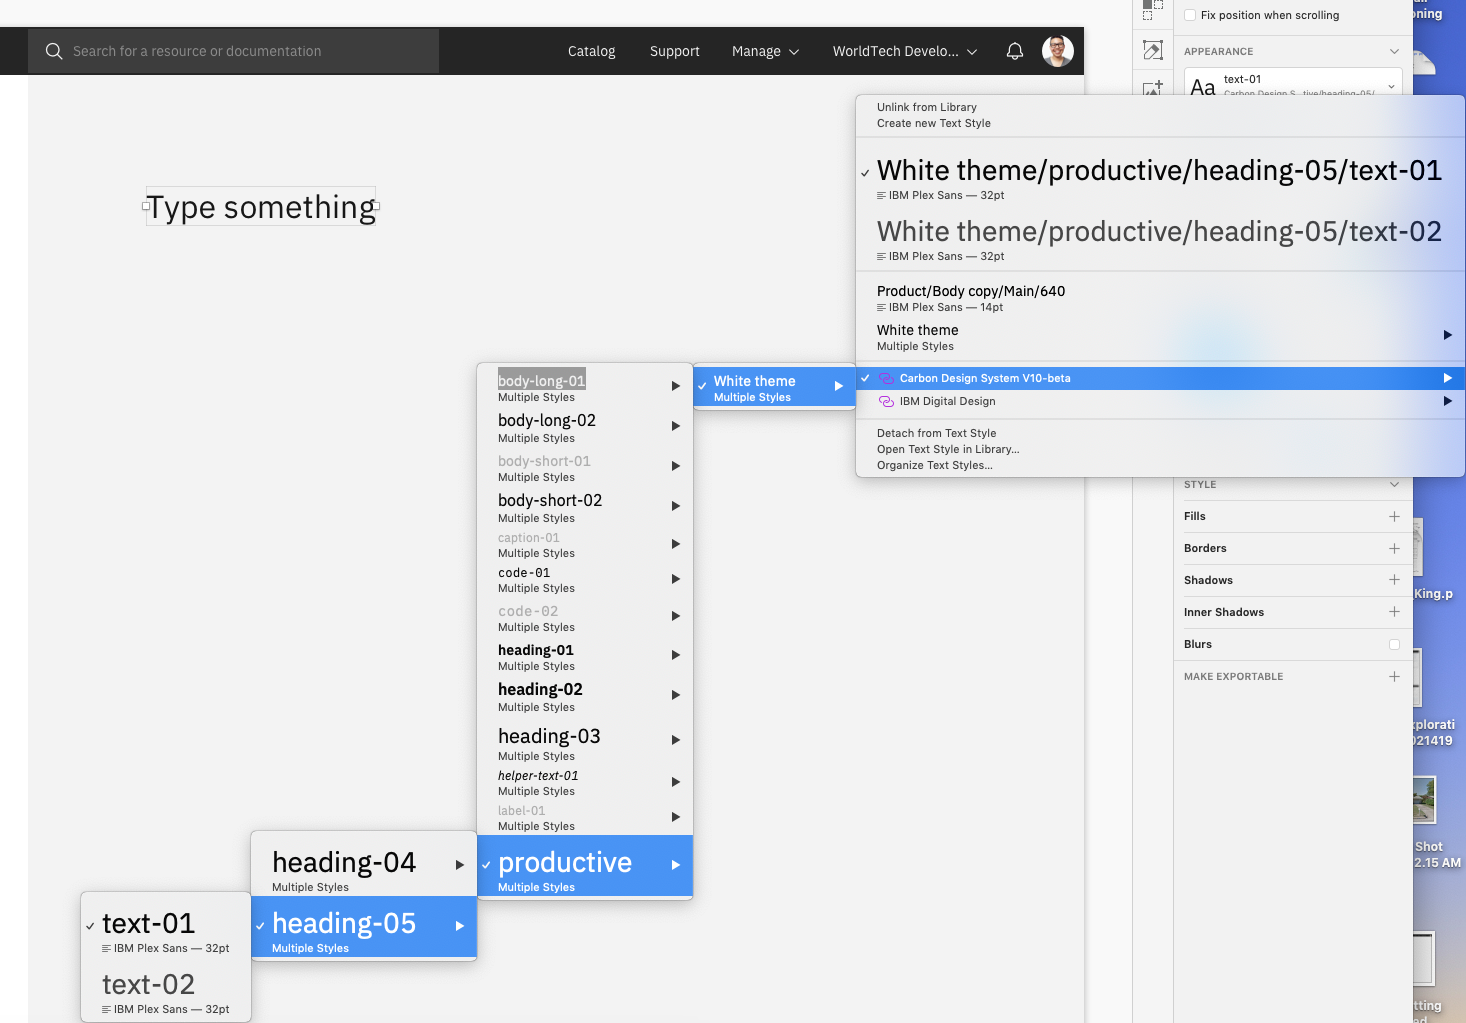Add a Fill using the plus icon
Screen dimensions: 1466x1023
(x=1394, y=516)
